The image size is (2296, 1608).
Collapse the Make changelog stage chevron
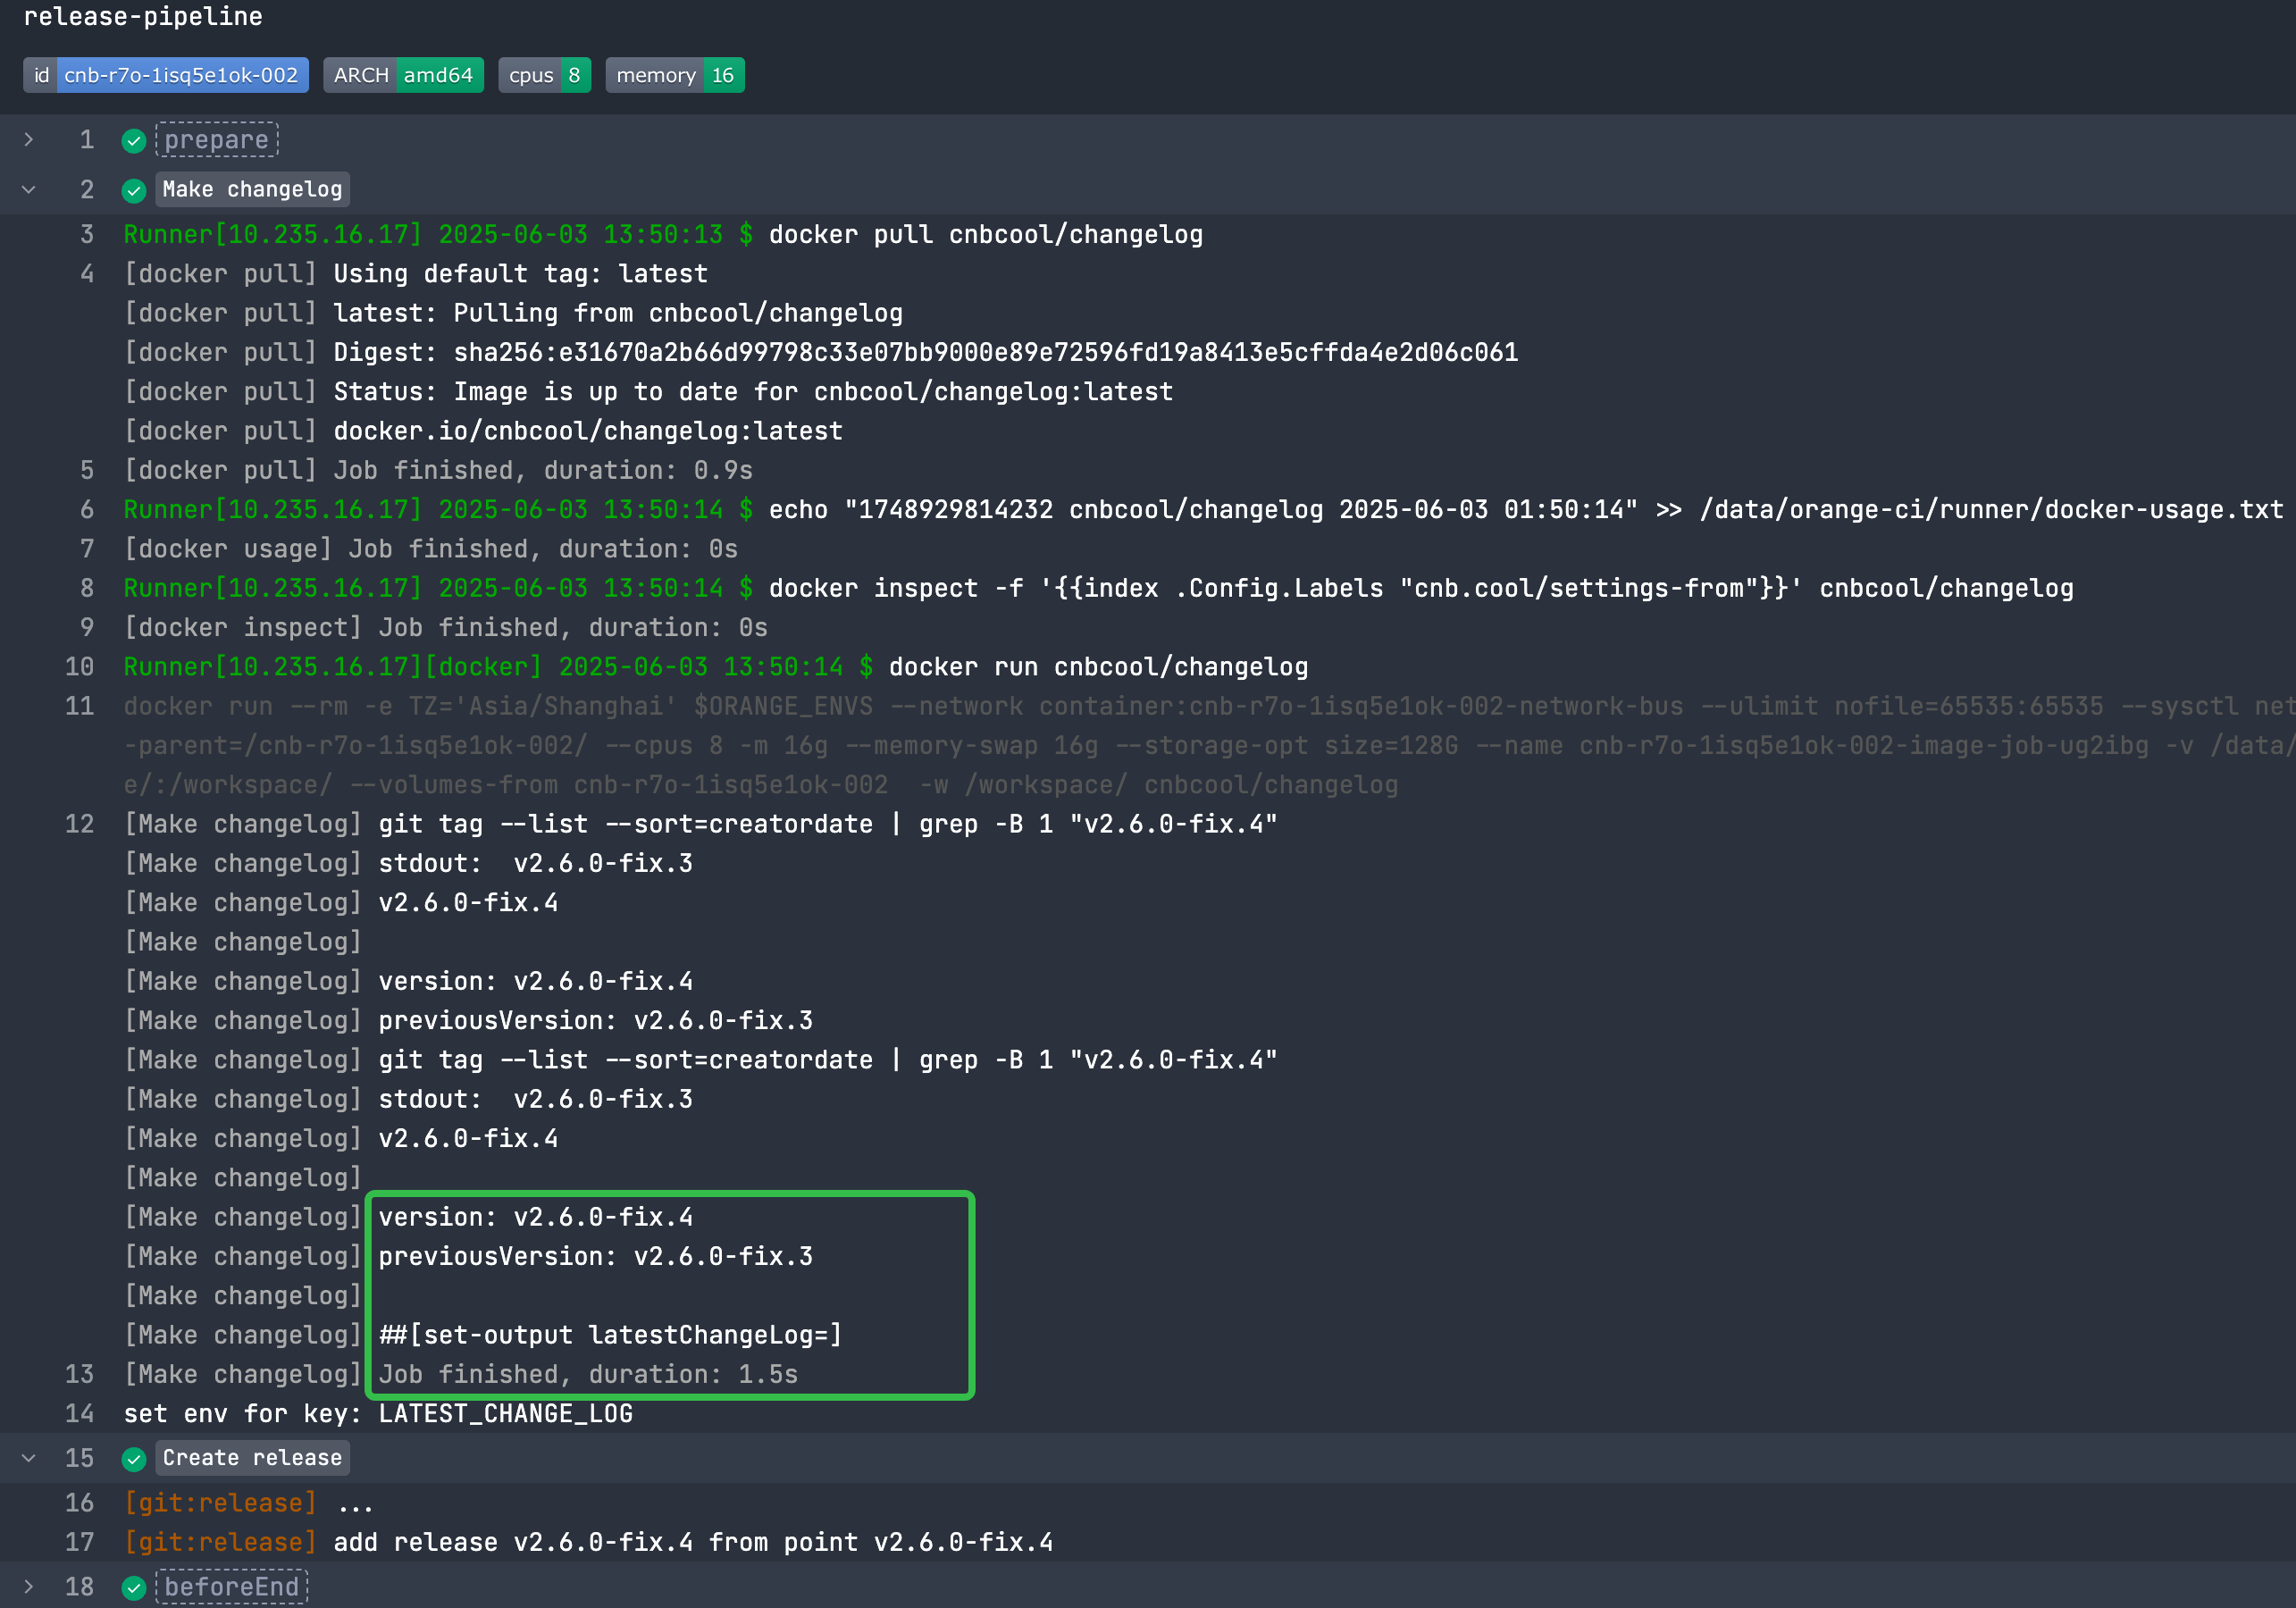(x=29, y=189)
